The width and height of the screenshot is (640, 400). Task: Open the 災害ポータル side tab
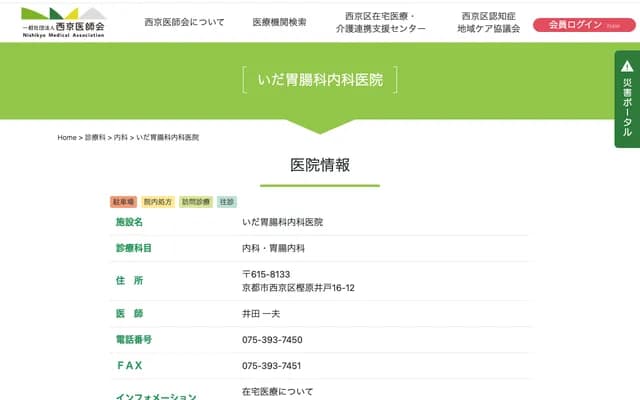click(x=627, y=105)
